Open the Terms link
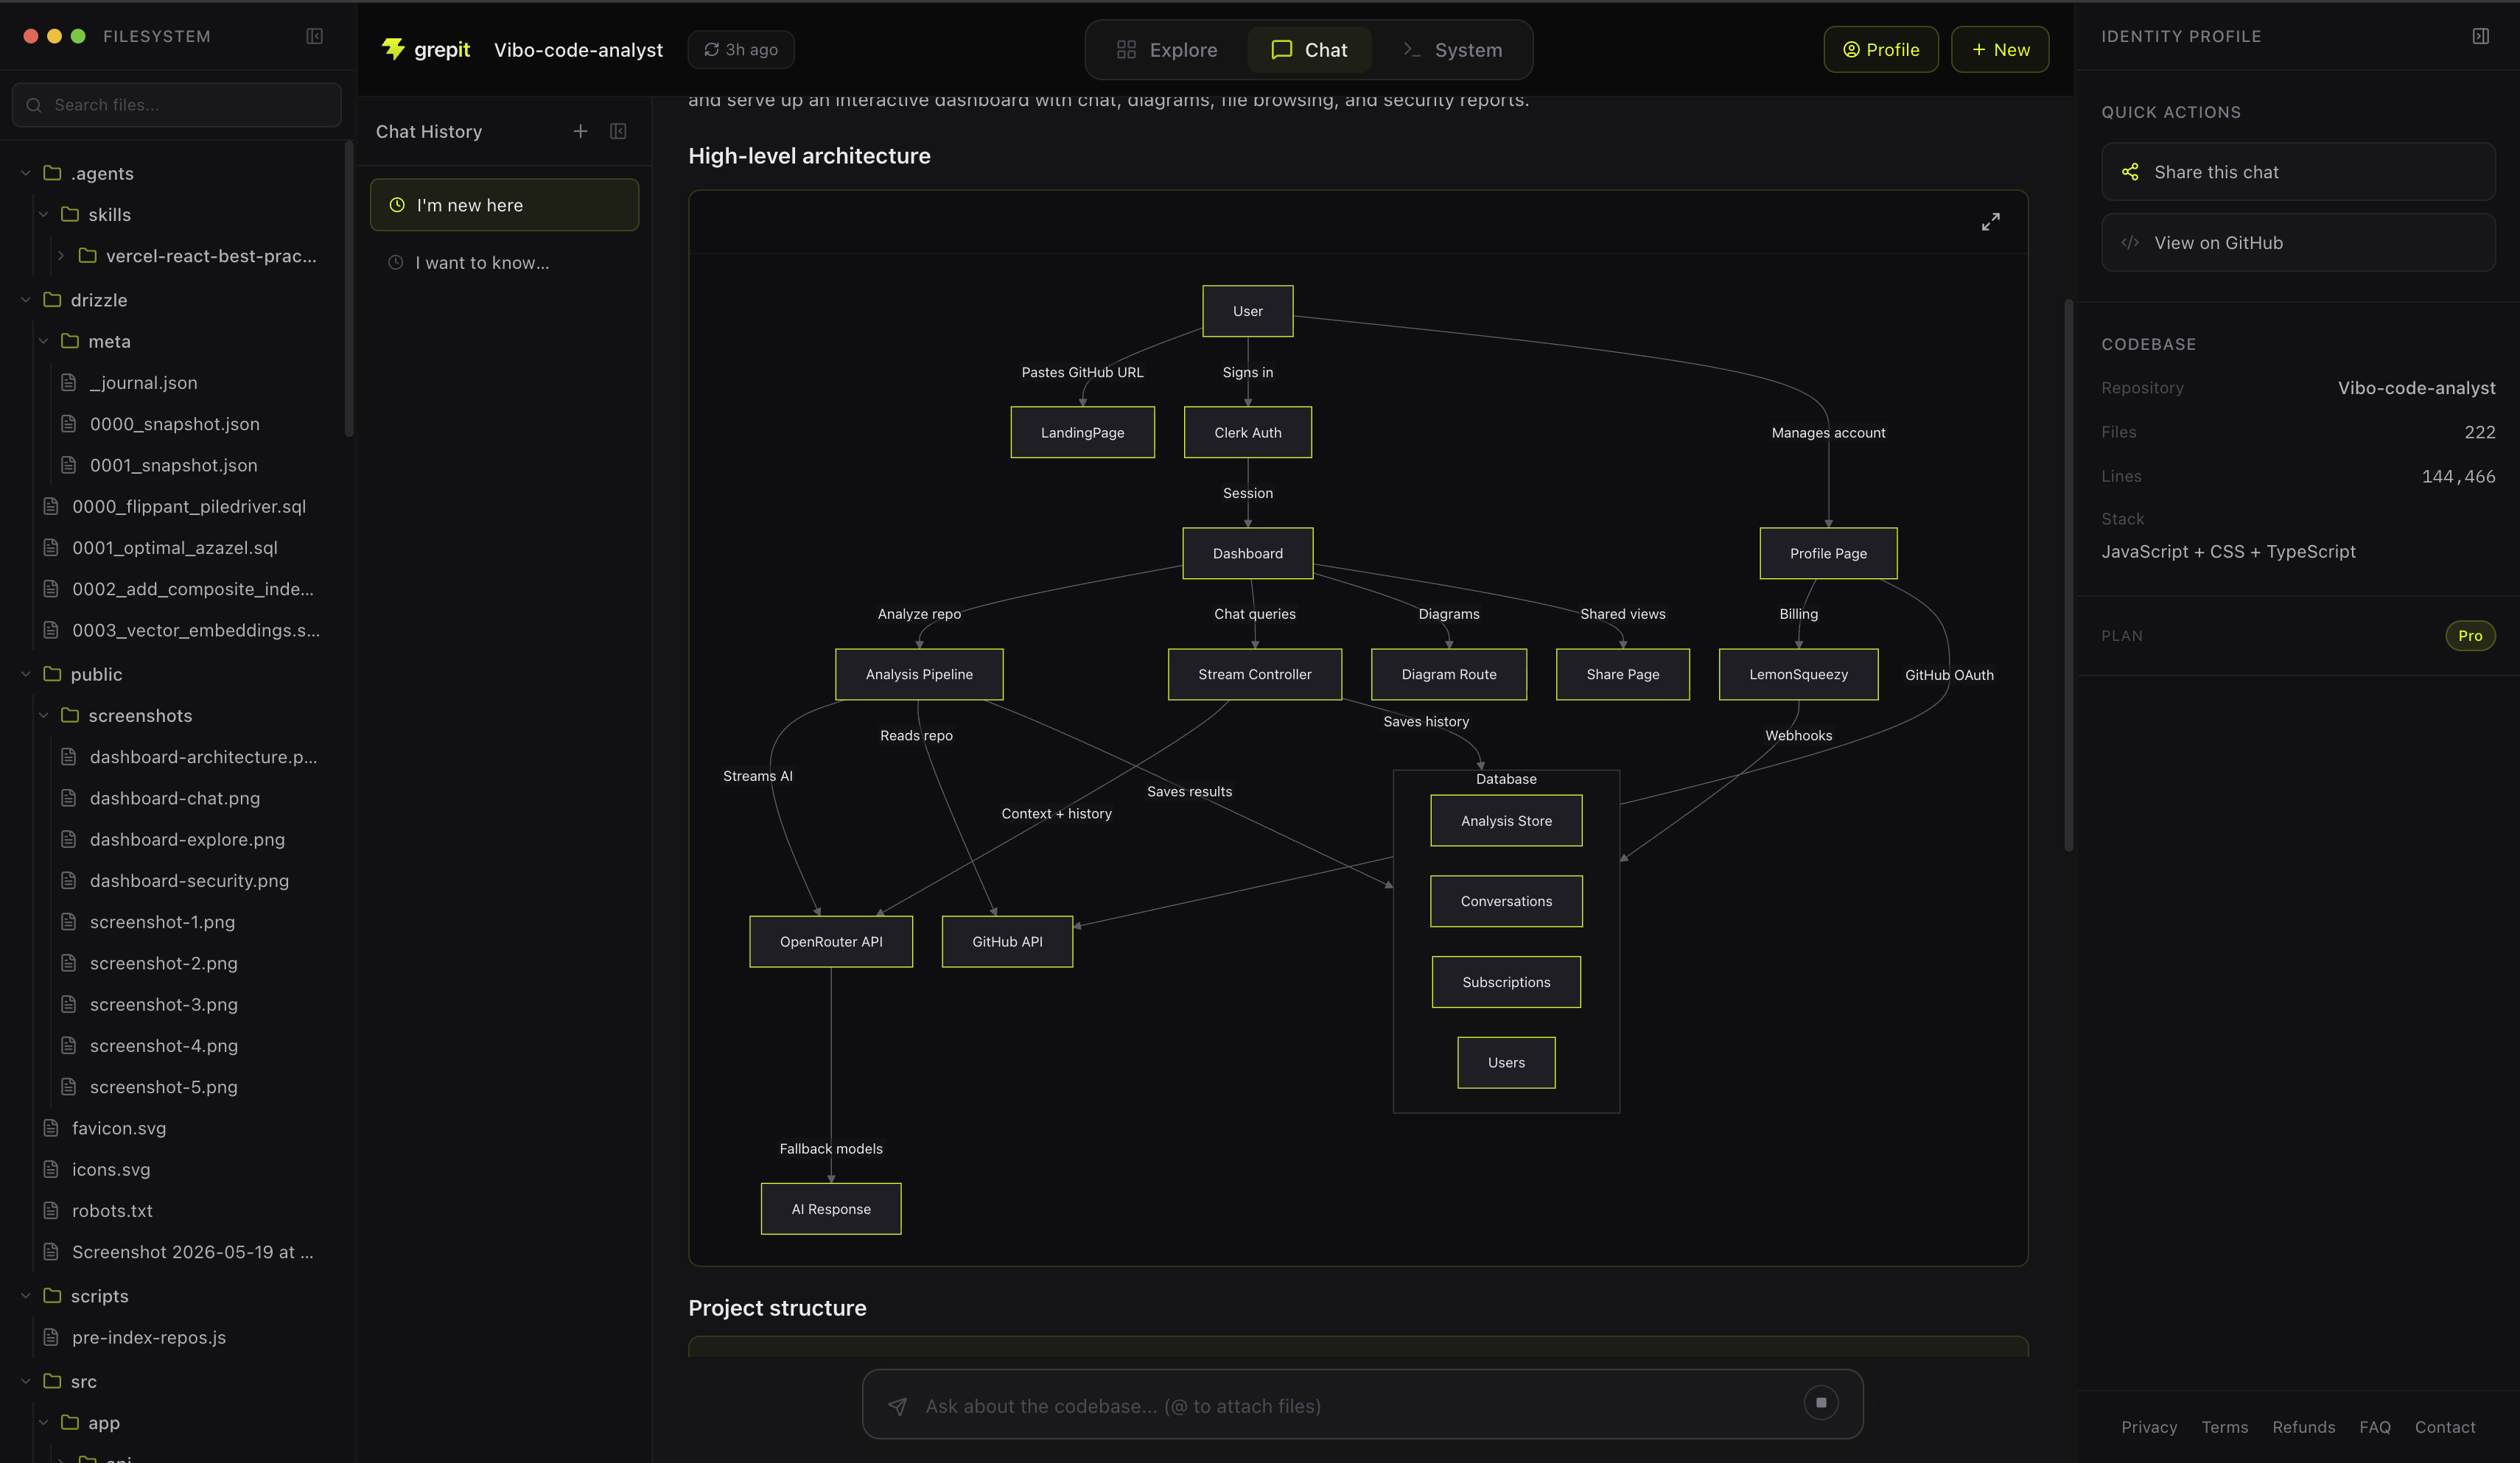The width and height of the screenshot is (2520, 1463). tap(2224, 1427)
